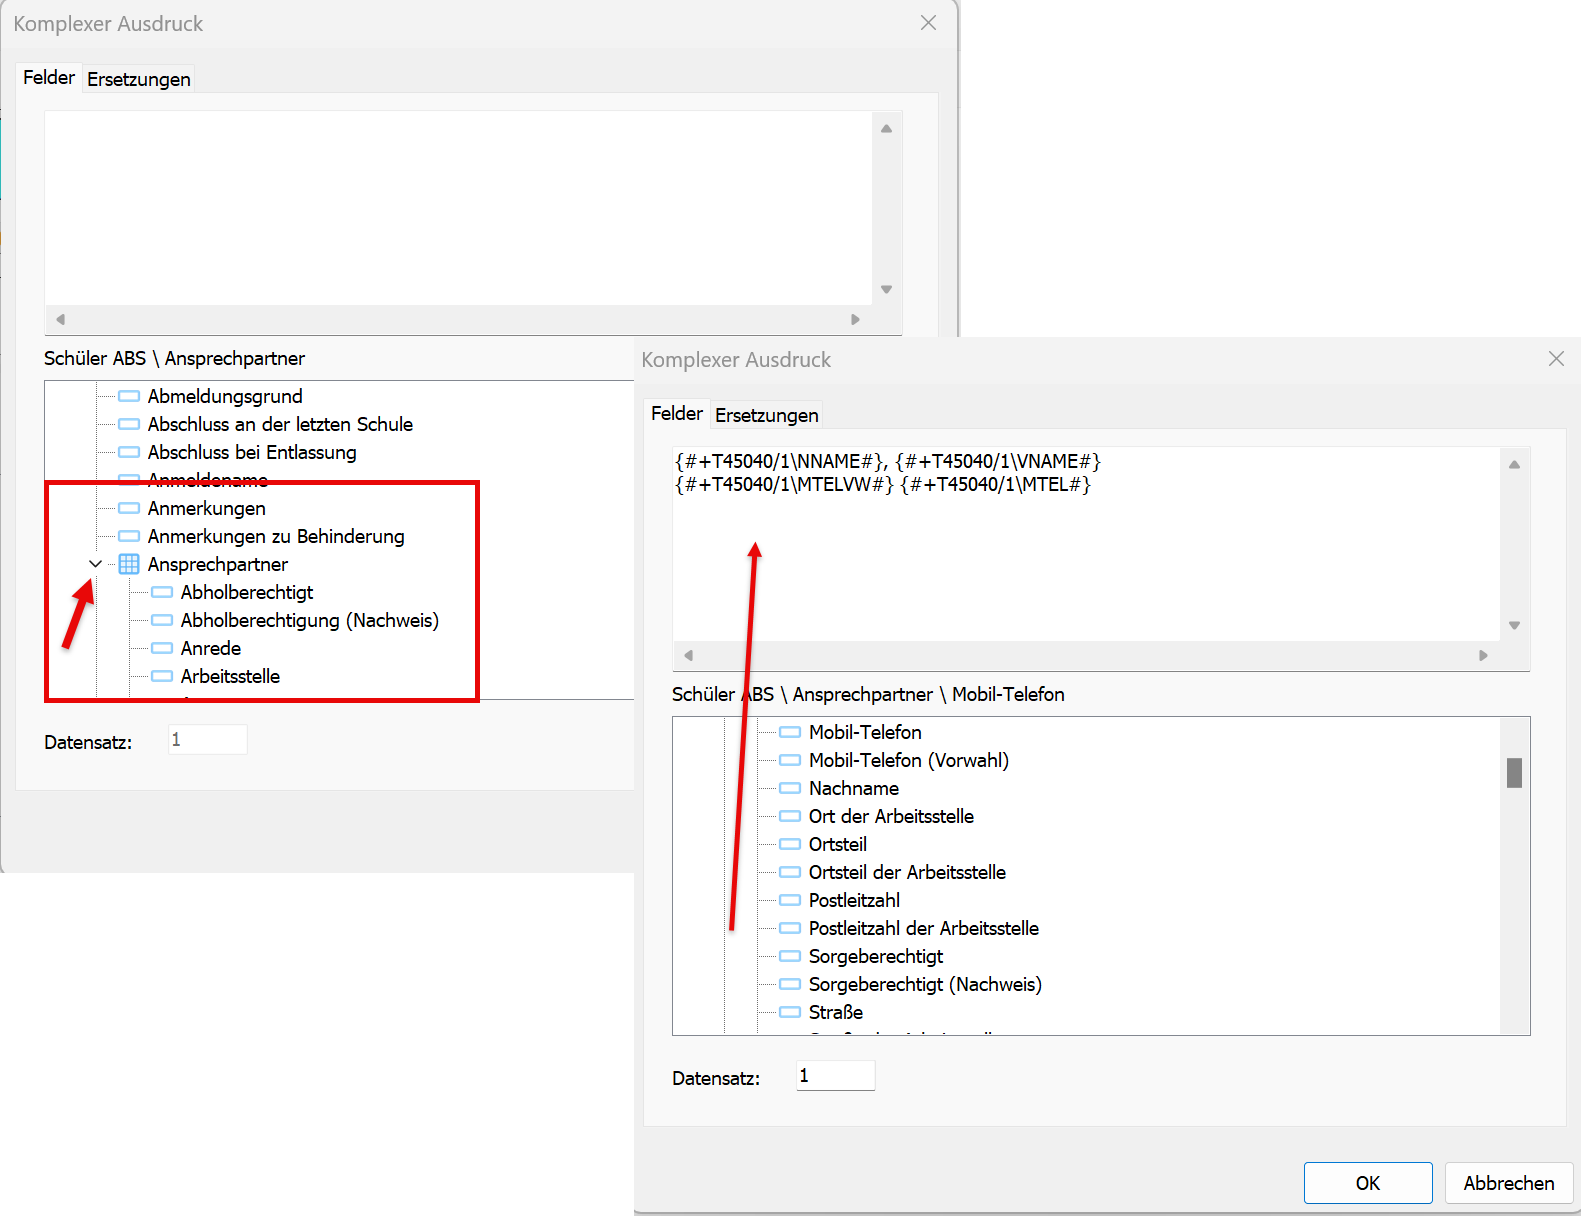Switch to Ersetzungen tab in the front dialog
The height and width of the screenshot is (1216, 1581).
pos(767,415)
